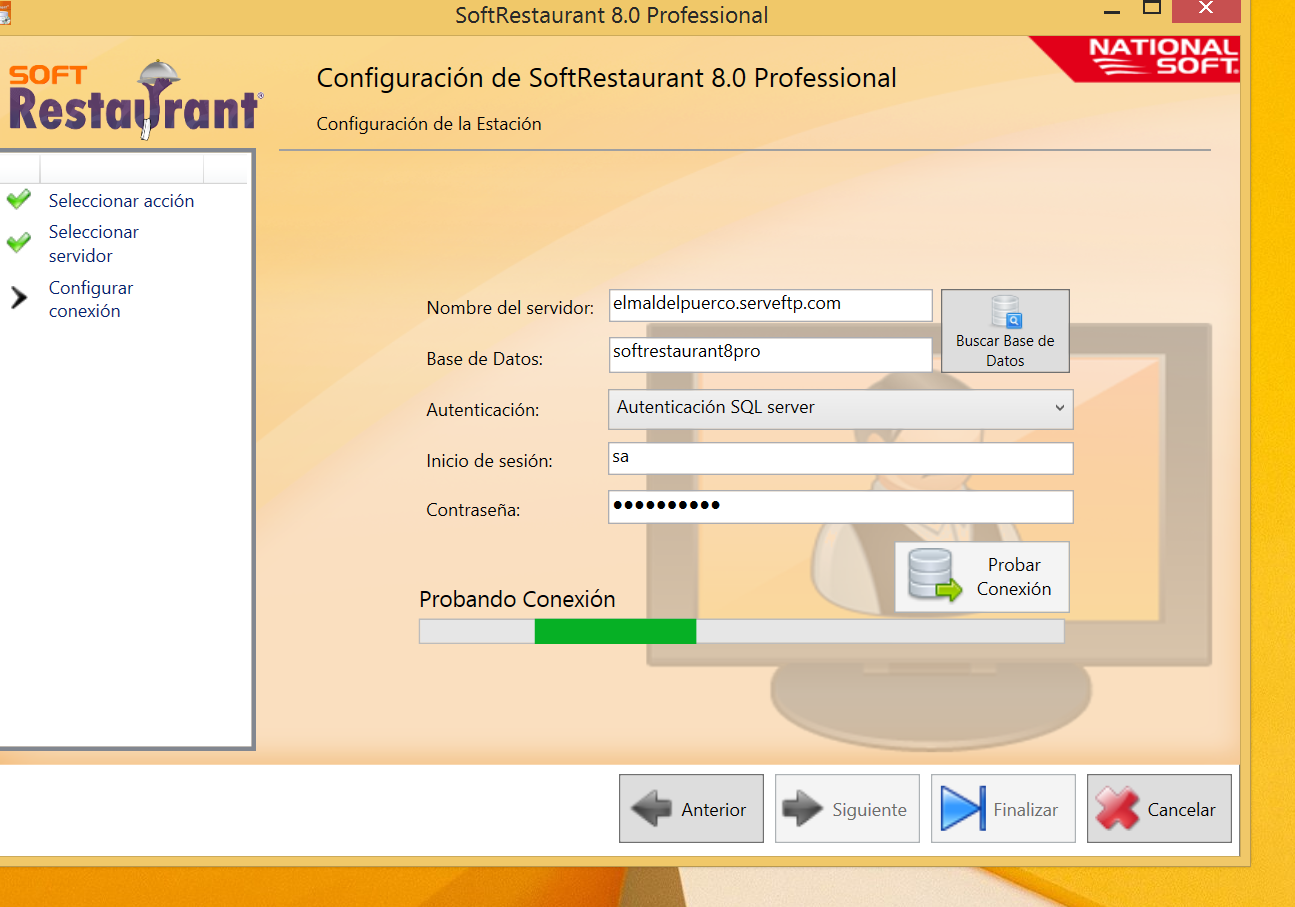1295x907 pixels.
Task: Open the Autenticación dropdown
Action: pyautogui.click(x=840, y=408)
